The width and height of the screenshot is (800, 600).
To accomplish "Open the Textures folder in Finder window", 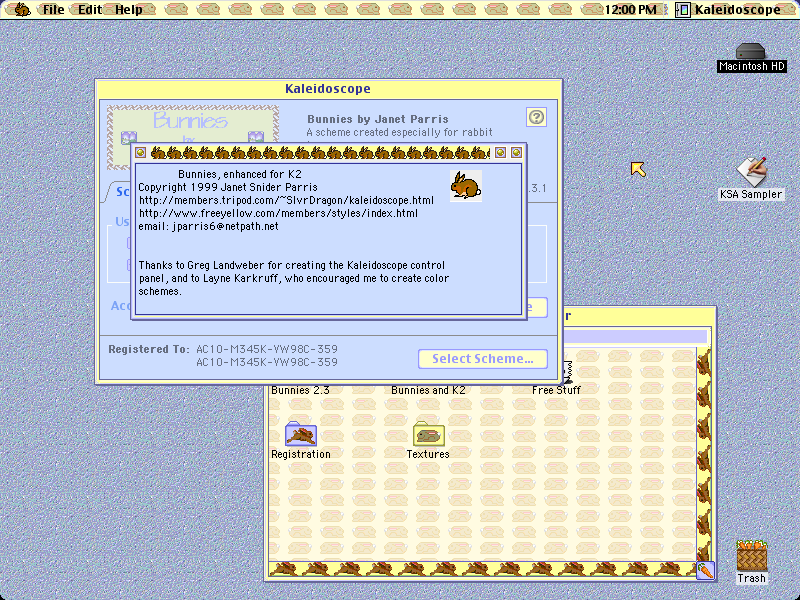I will click(428, 440).
